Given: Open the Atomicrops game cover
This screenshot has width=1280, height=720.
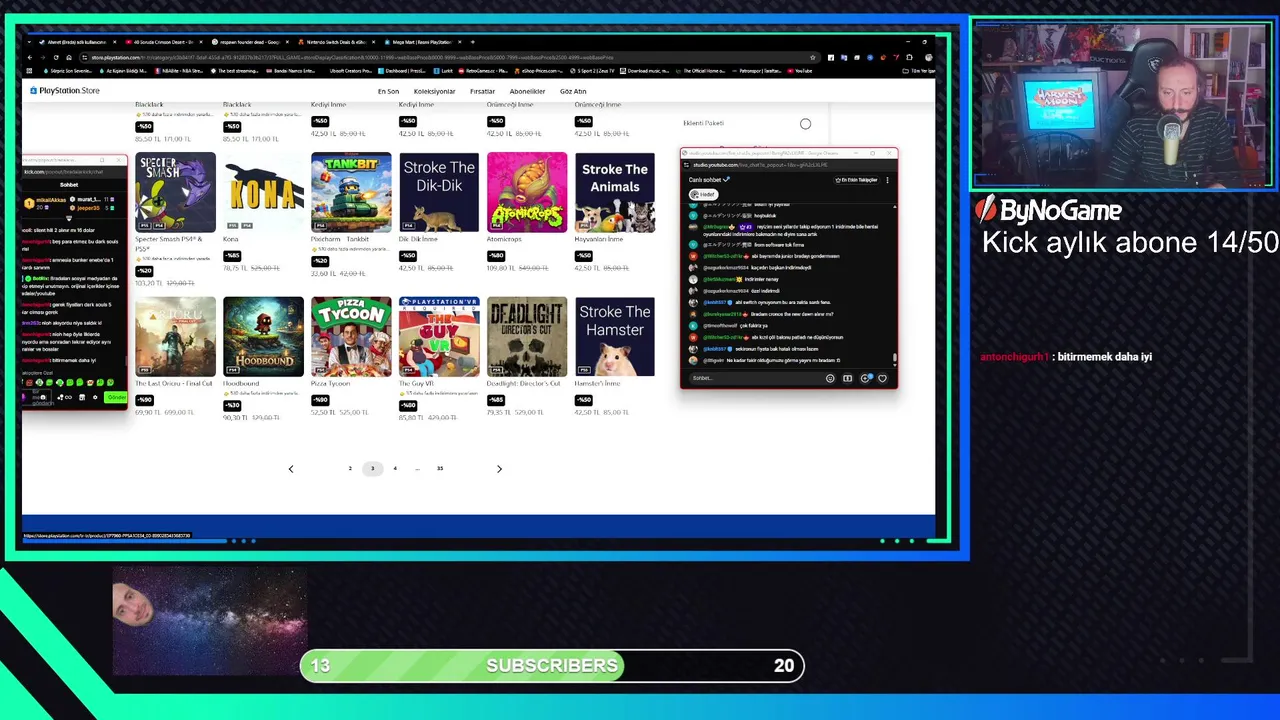Looking at the screenshot, I should pyautogui.click(x=527, y=192).
